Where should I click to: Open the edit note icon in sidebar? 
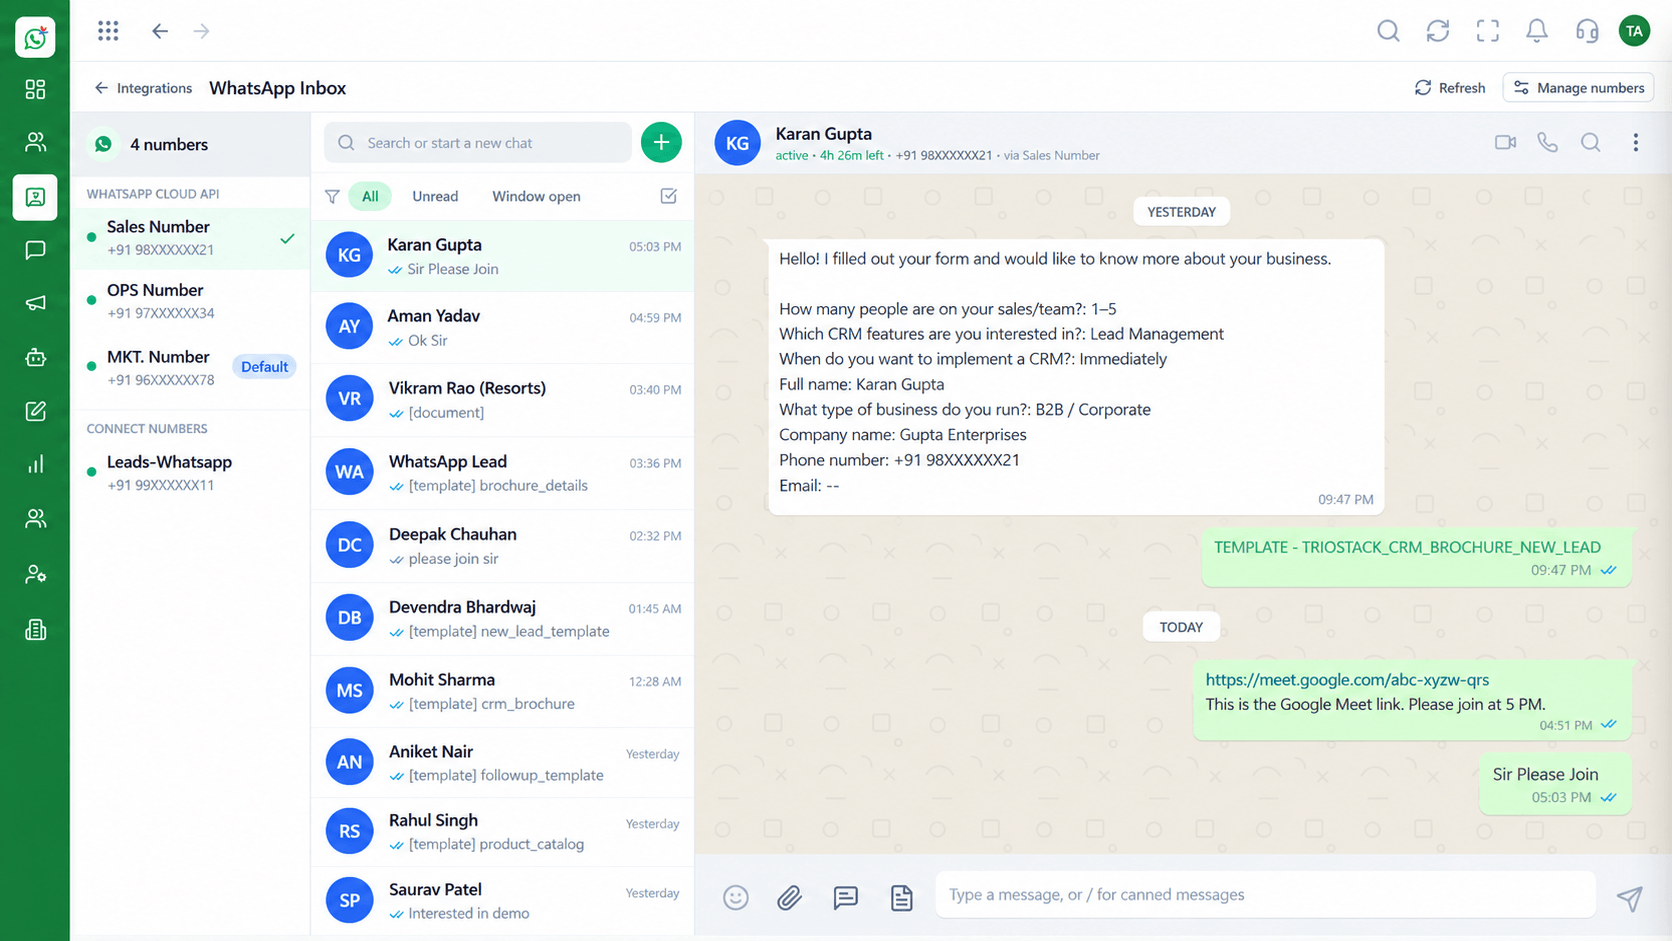click(x=35, y=411)
